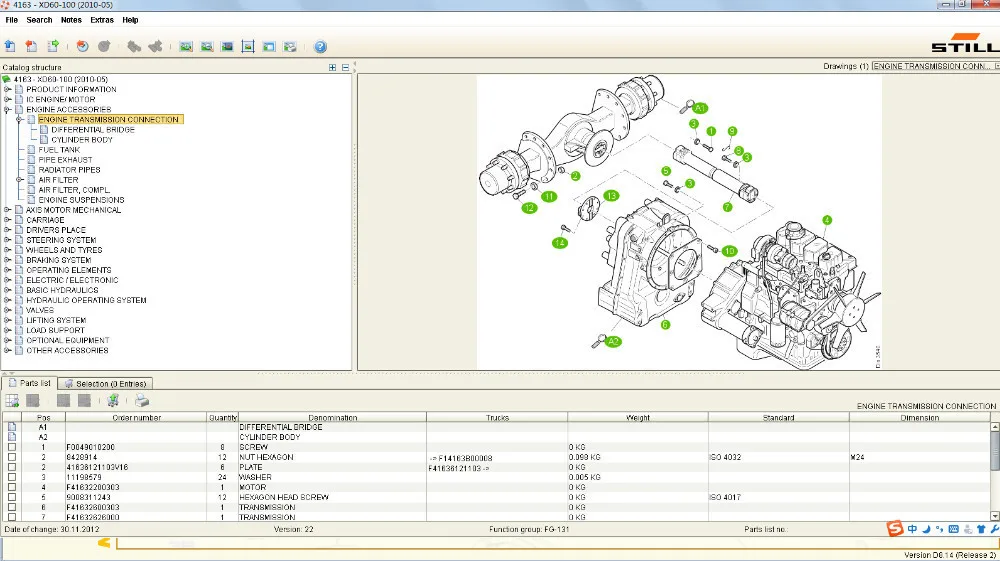Click callout 7 on the shaft

tap(727, 207)
